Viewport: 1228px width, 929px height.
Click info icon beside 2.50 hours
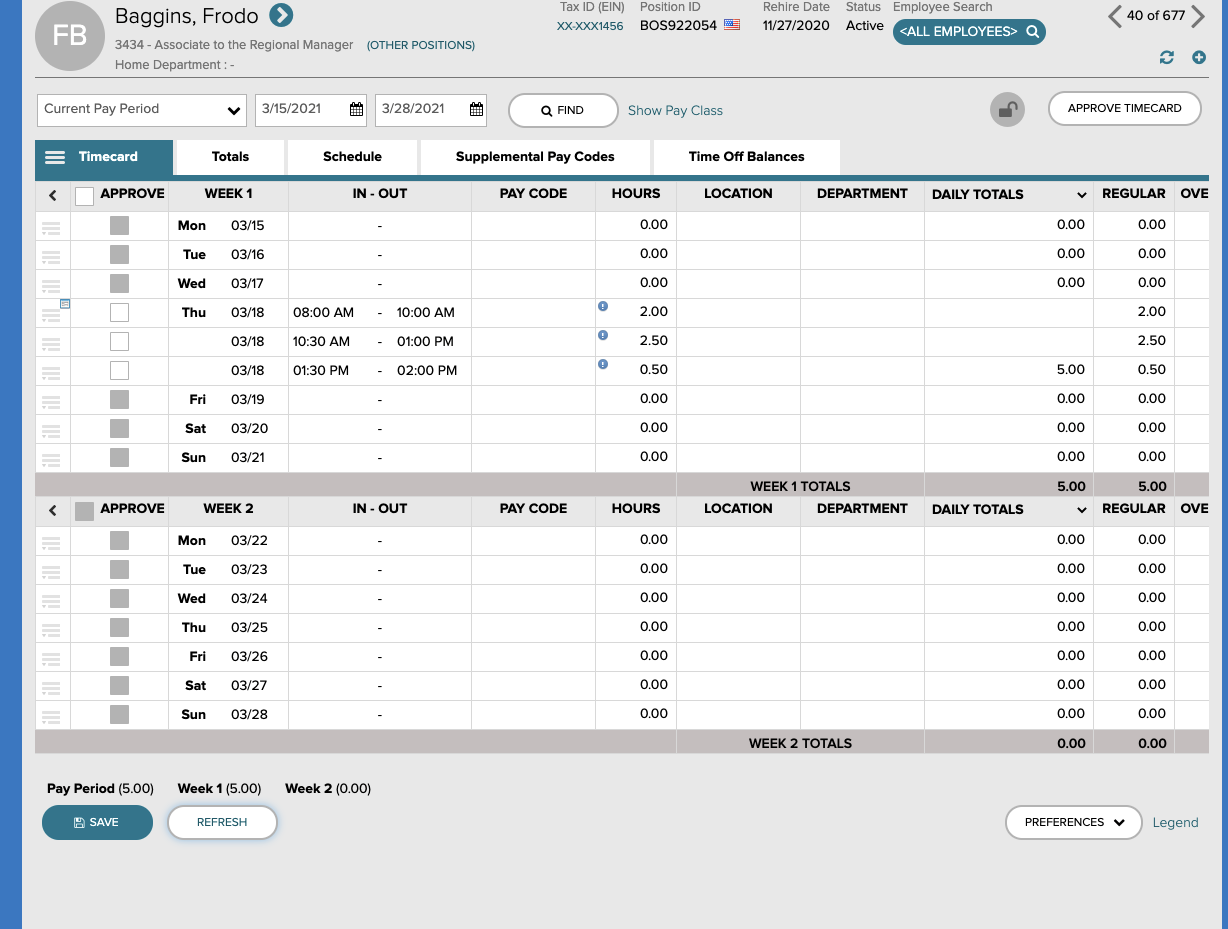[x=603, y=335]
